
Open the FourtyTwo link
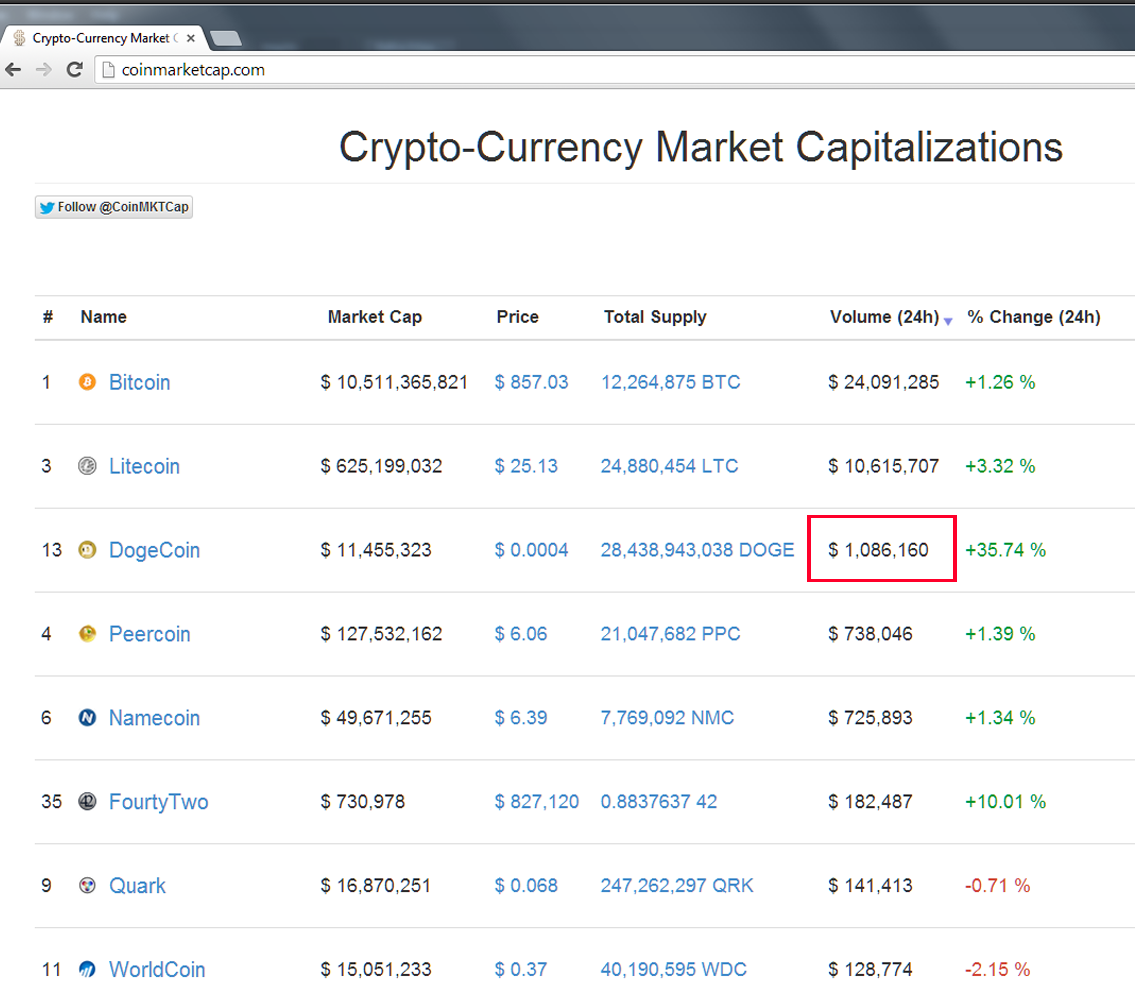(159, 802)
